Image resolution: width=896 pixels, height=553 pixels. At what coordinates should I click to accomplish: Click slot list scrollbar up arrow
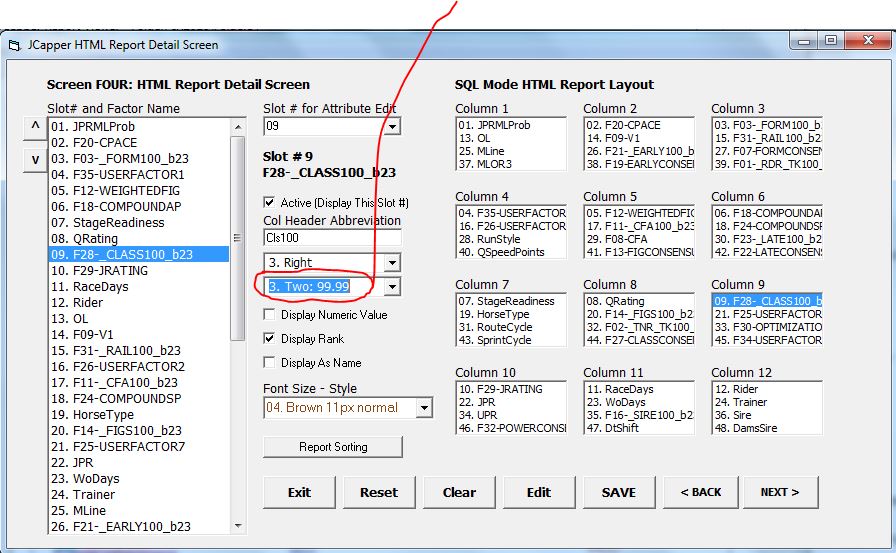(238, 127)
